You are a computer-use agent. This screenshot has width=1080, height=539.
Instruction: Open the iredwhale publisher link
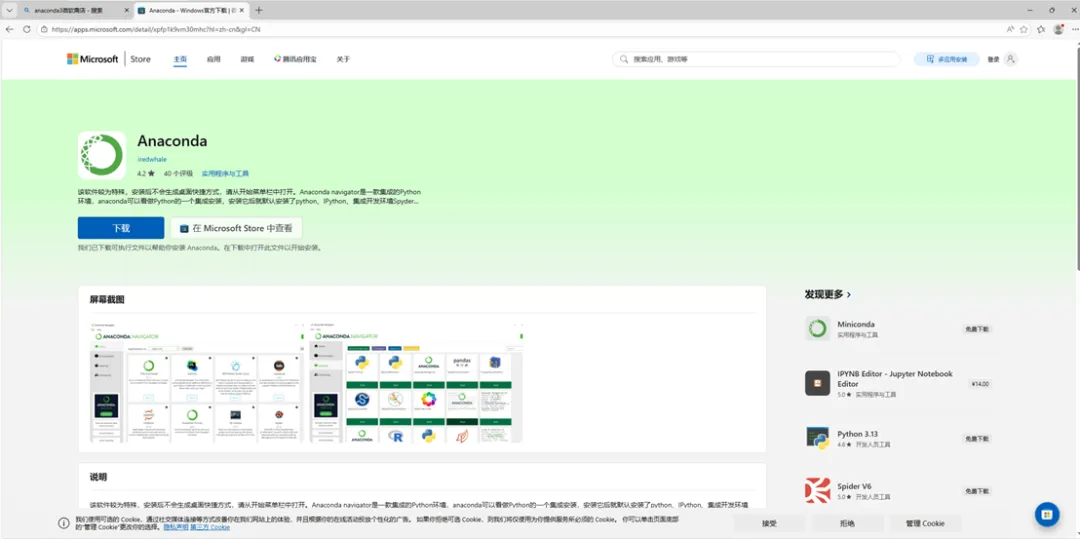pyautogui.click(x=152, y=159)
